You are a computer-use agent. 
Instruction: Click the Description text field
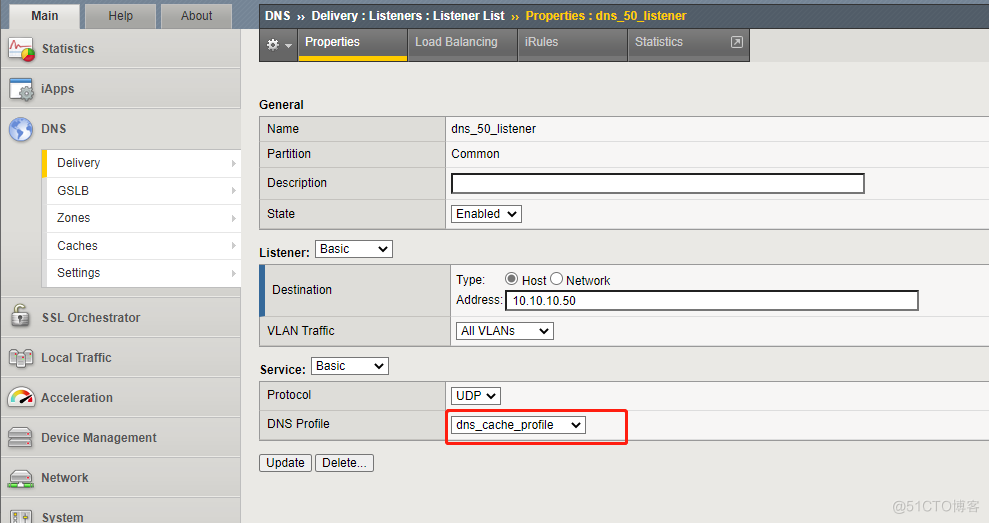click(657, 184)
